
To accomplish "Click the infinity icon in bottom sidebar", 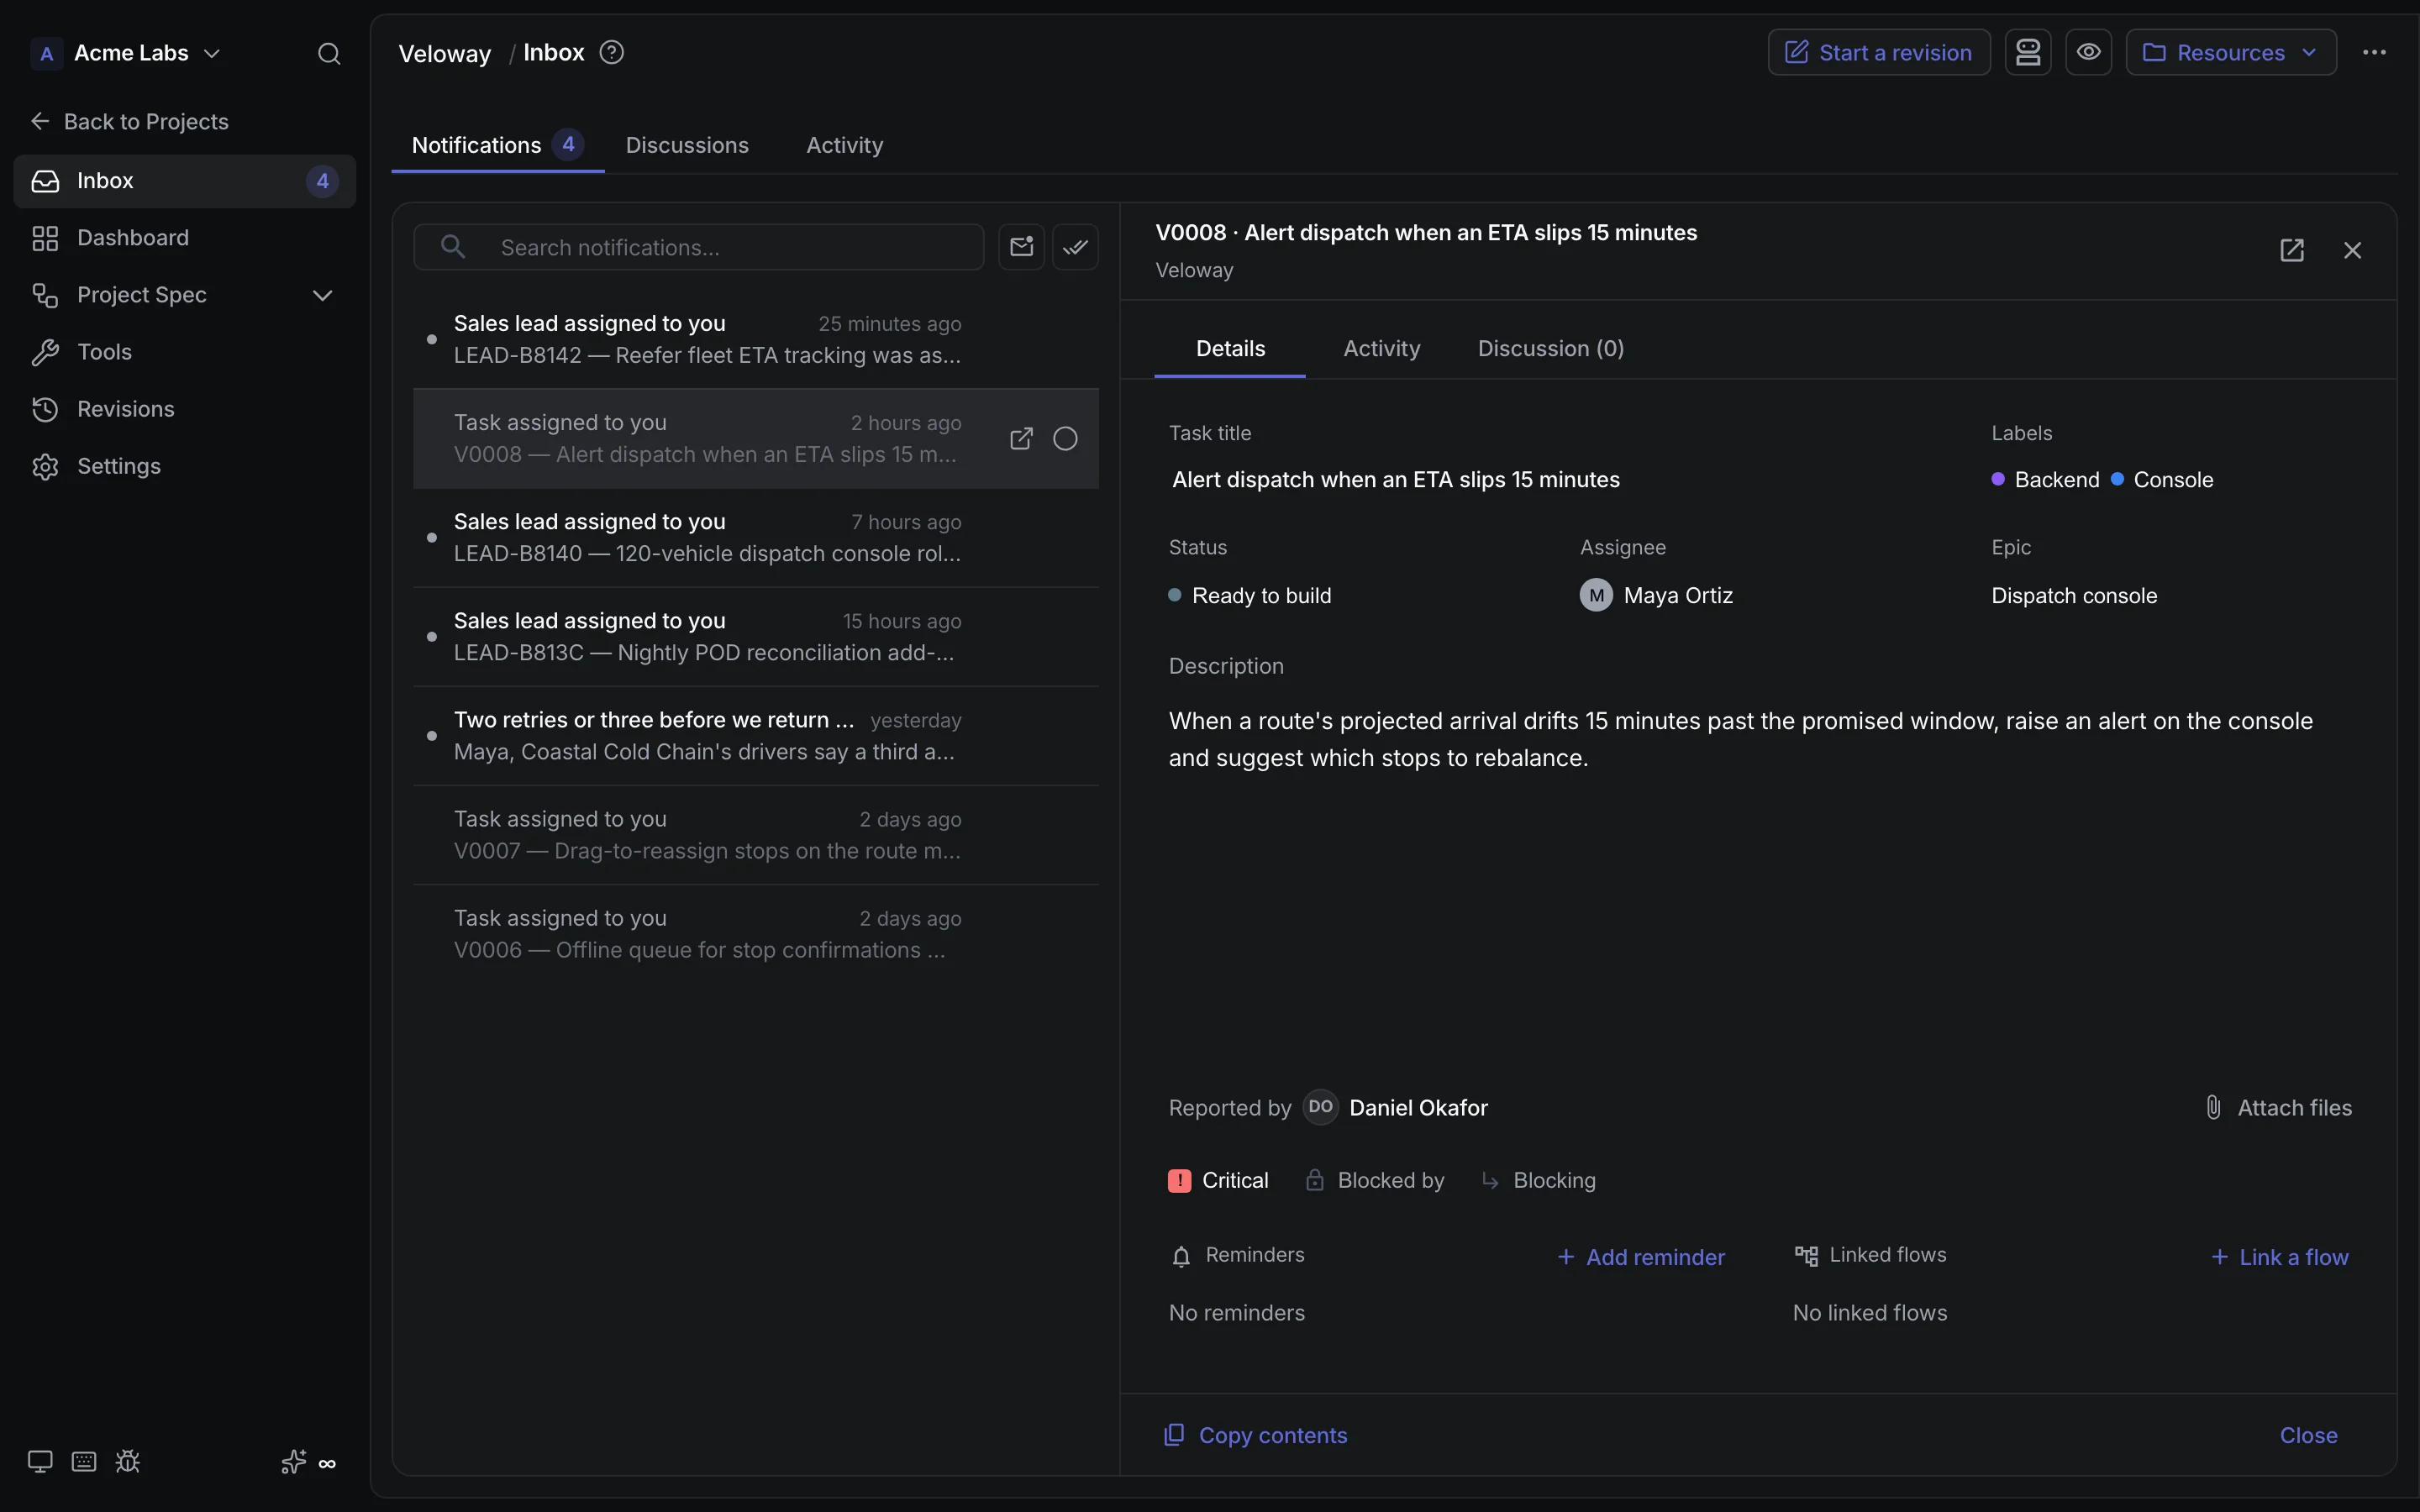I will click(327, 1464).
